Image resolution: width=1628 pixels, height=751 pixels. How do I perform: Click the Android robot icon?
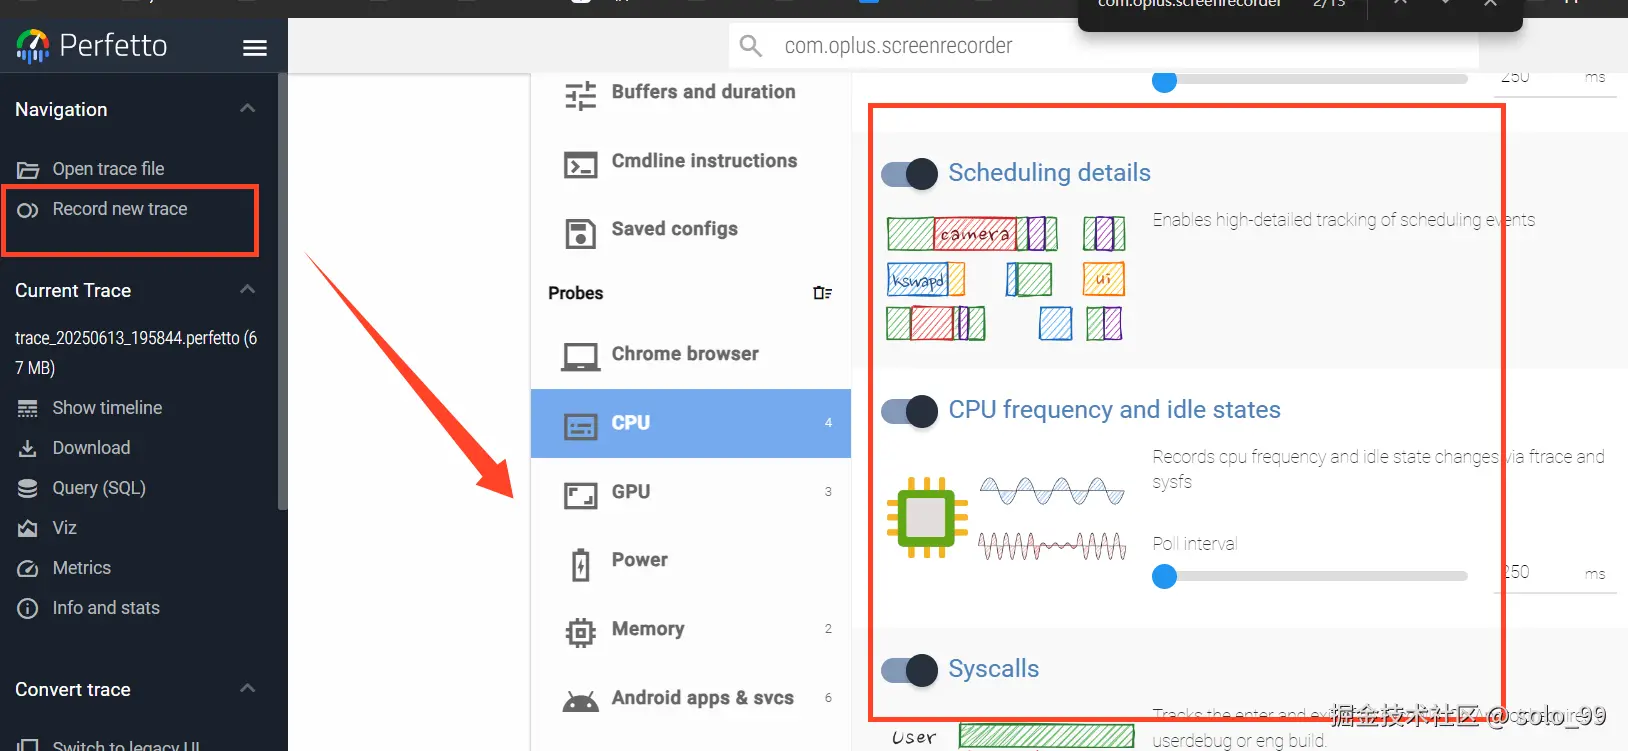pyautogui.click(x=580, y=702)
